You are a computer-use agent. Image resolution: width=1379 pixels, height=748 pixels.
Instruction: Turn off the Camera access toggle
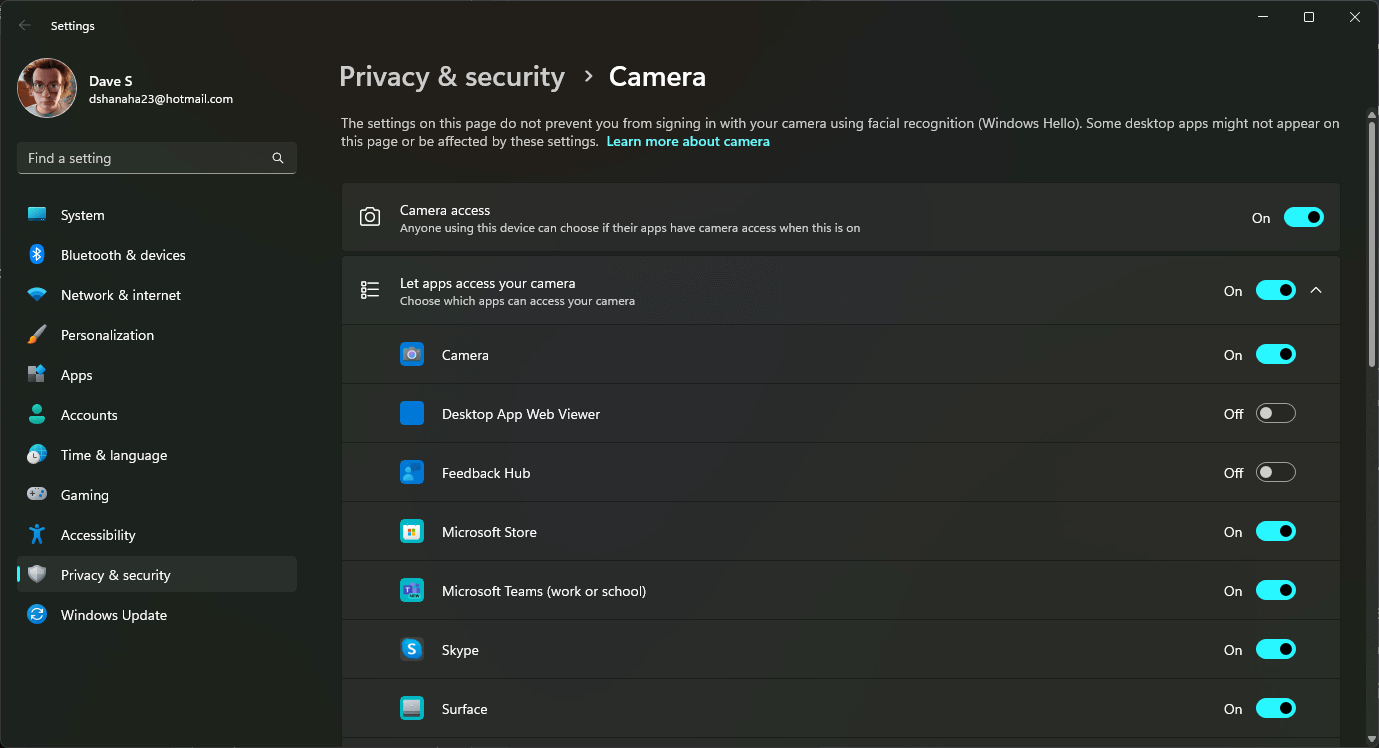click(1304, 217)
